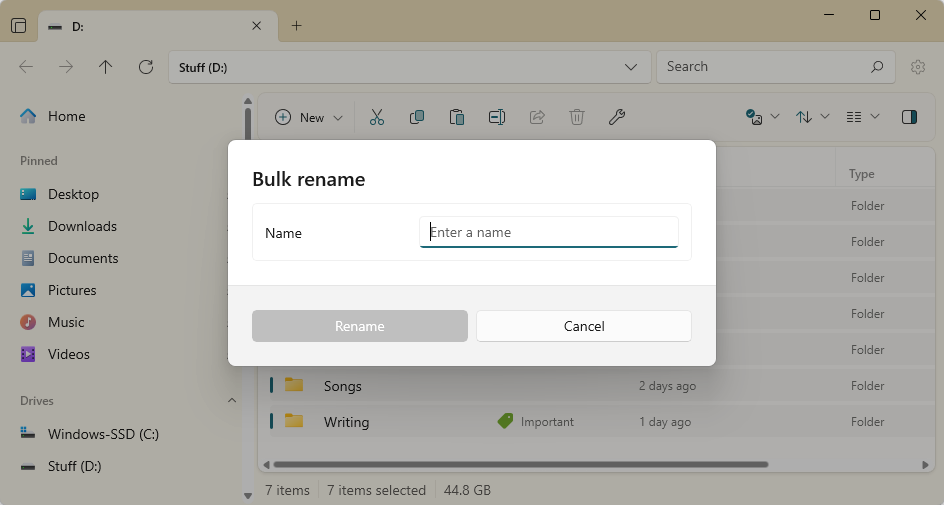Open Windows-SSD (C:) drive in sidebar

click(x=103, y=434)
